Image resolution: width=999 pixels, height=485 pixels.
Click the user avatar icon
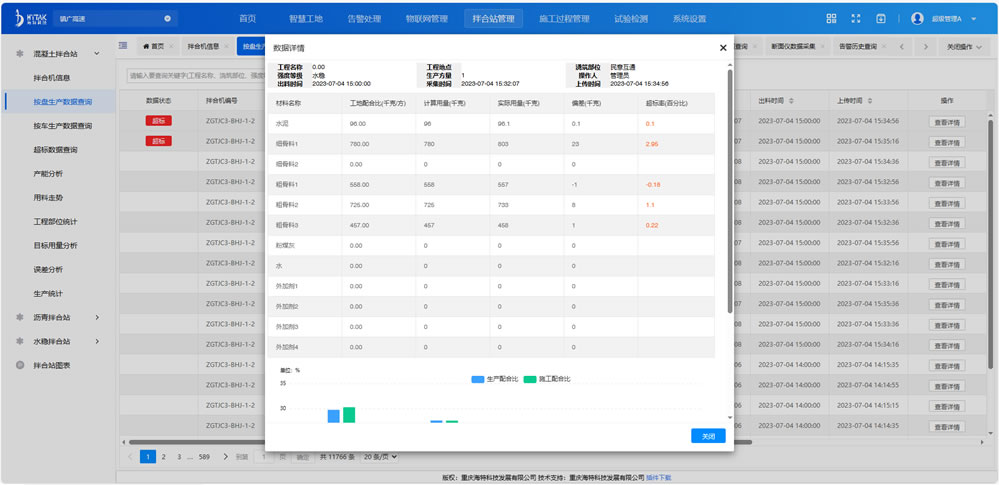917,18
